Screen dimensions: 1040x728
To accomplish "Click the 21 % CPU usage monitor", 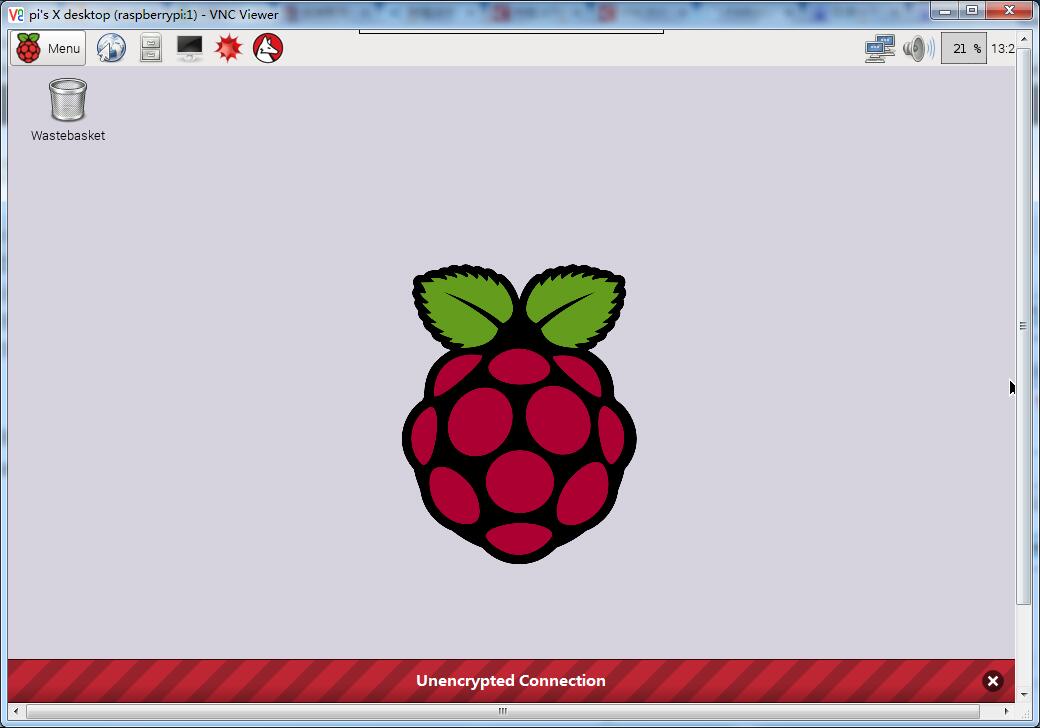I will [964, 48].
